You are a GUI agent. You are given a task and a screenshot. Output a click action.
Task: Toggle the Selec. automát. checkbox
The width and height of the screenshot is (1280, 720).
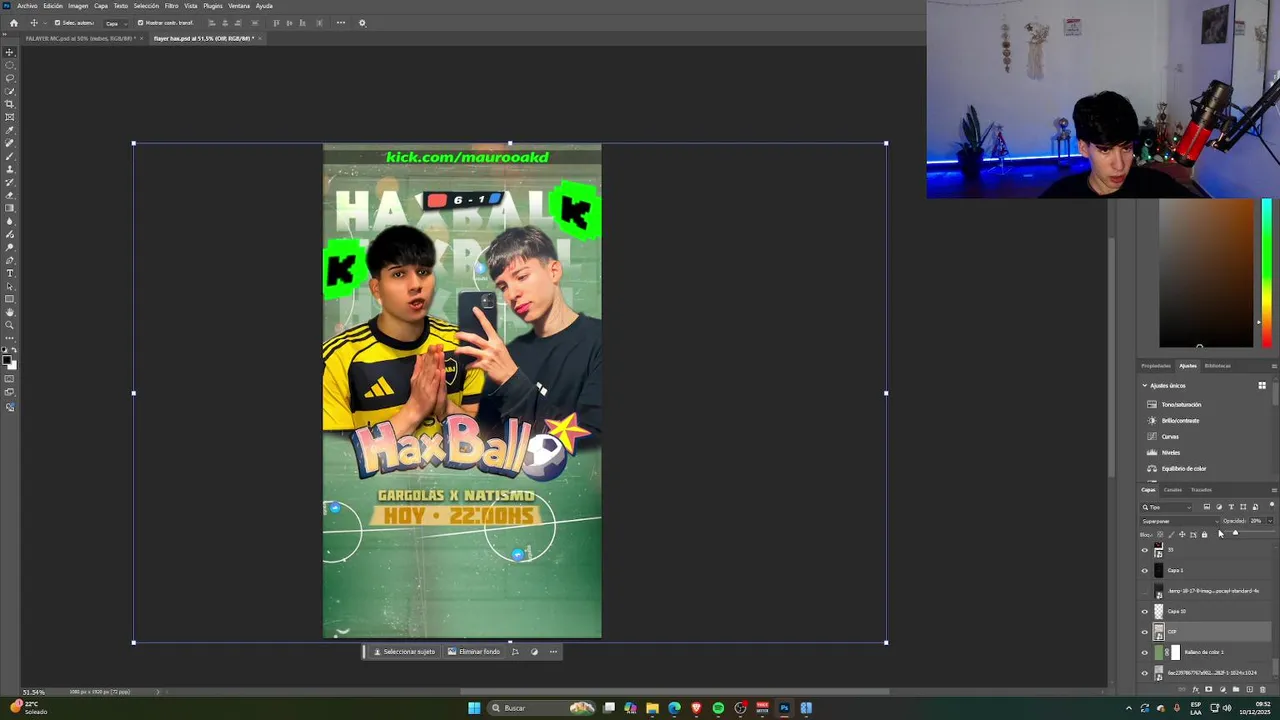57,23
